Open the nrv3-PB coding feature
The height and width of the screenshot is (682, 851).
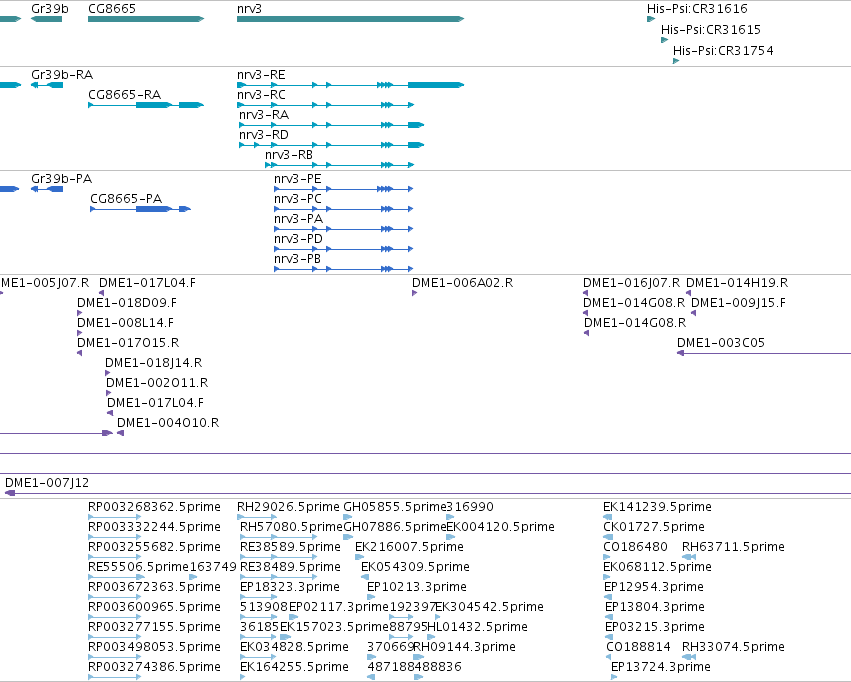pos(297,259)
